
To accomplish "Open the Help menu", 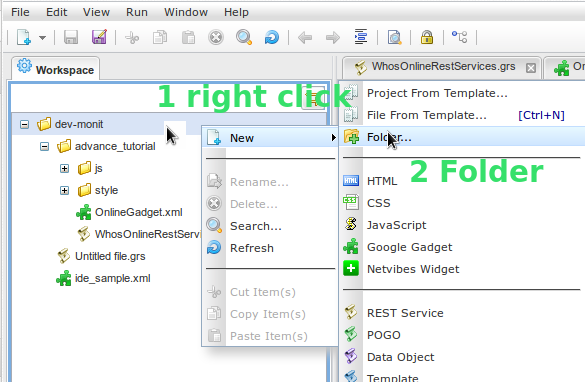I will tap(236, 12).
